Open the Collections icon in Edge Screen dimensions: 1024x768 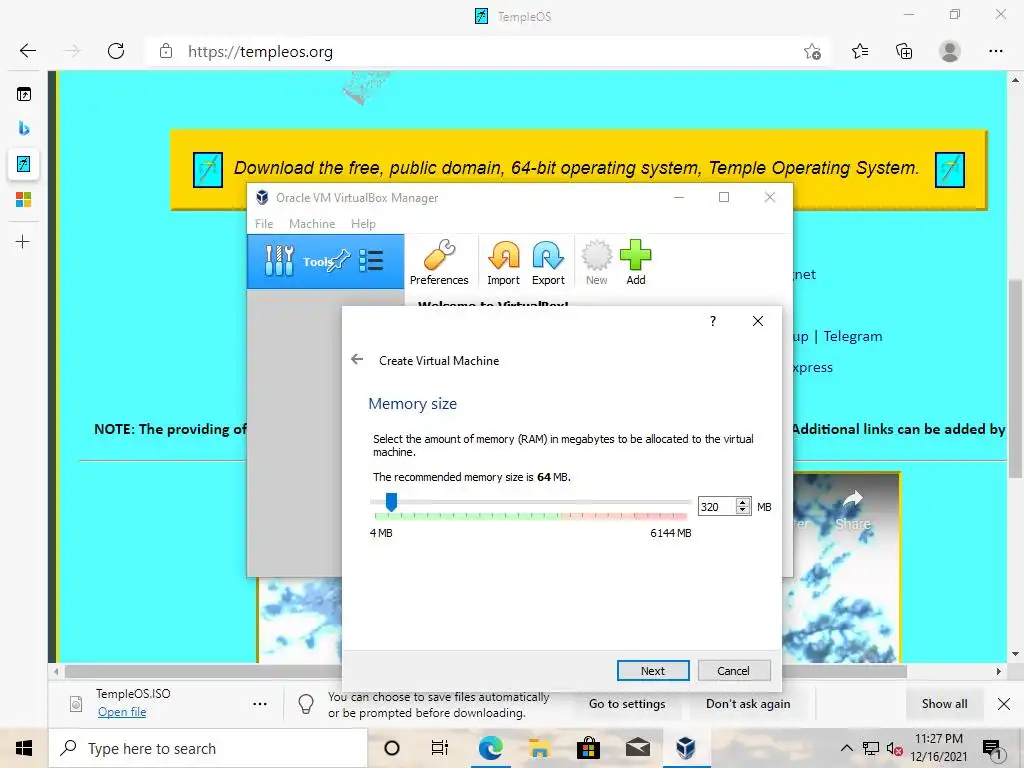pos(904,51)
